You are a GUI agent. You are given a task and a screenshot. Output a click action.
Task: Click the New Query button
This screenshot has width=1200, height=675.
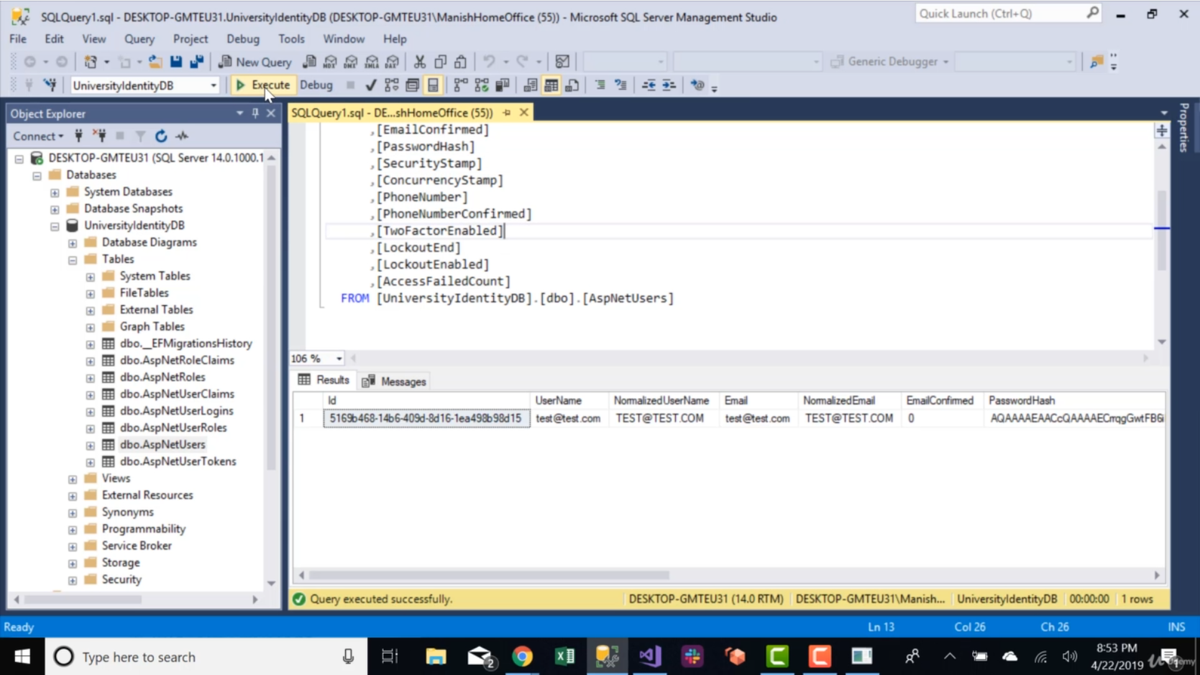[x=255, y=62]
